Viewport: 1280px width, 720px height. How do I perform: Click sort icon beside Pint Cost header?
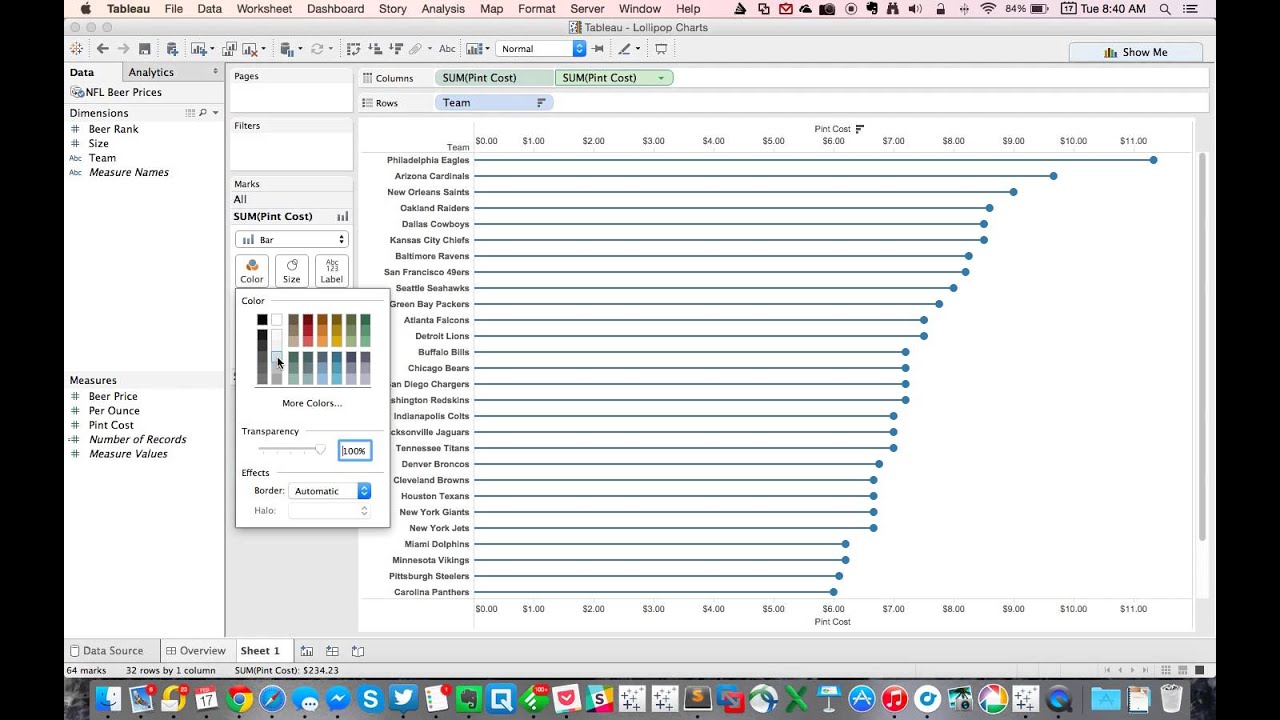click(x=860, y=129)
